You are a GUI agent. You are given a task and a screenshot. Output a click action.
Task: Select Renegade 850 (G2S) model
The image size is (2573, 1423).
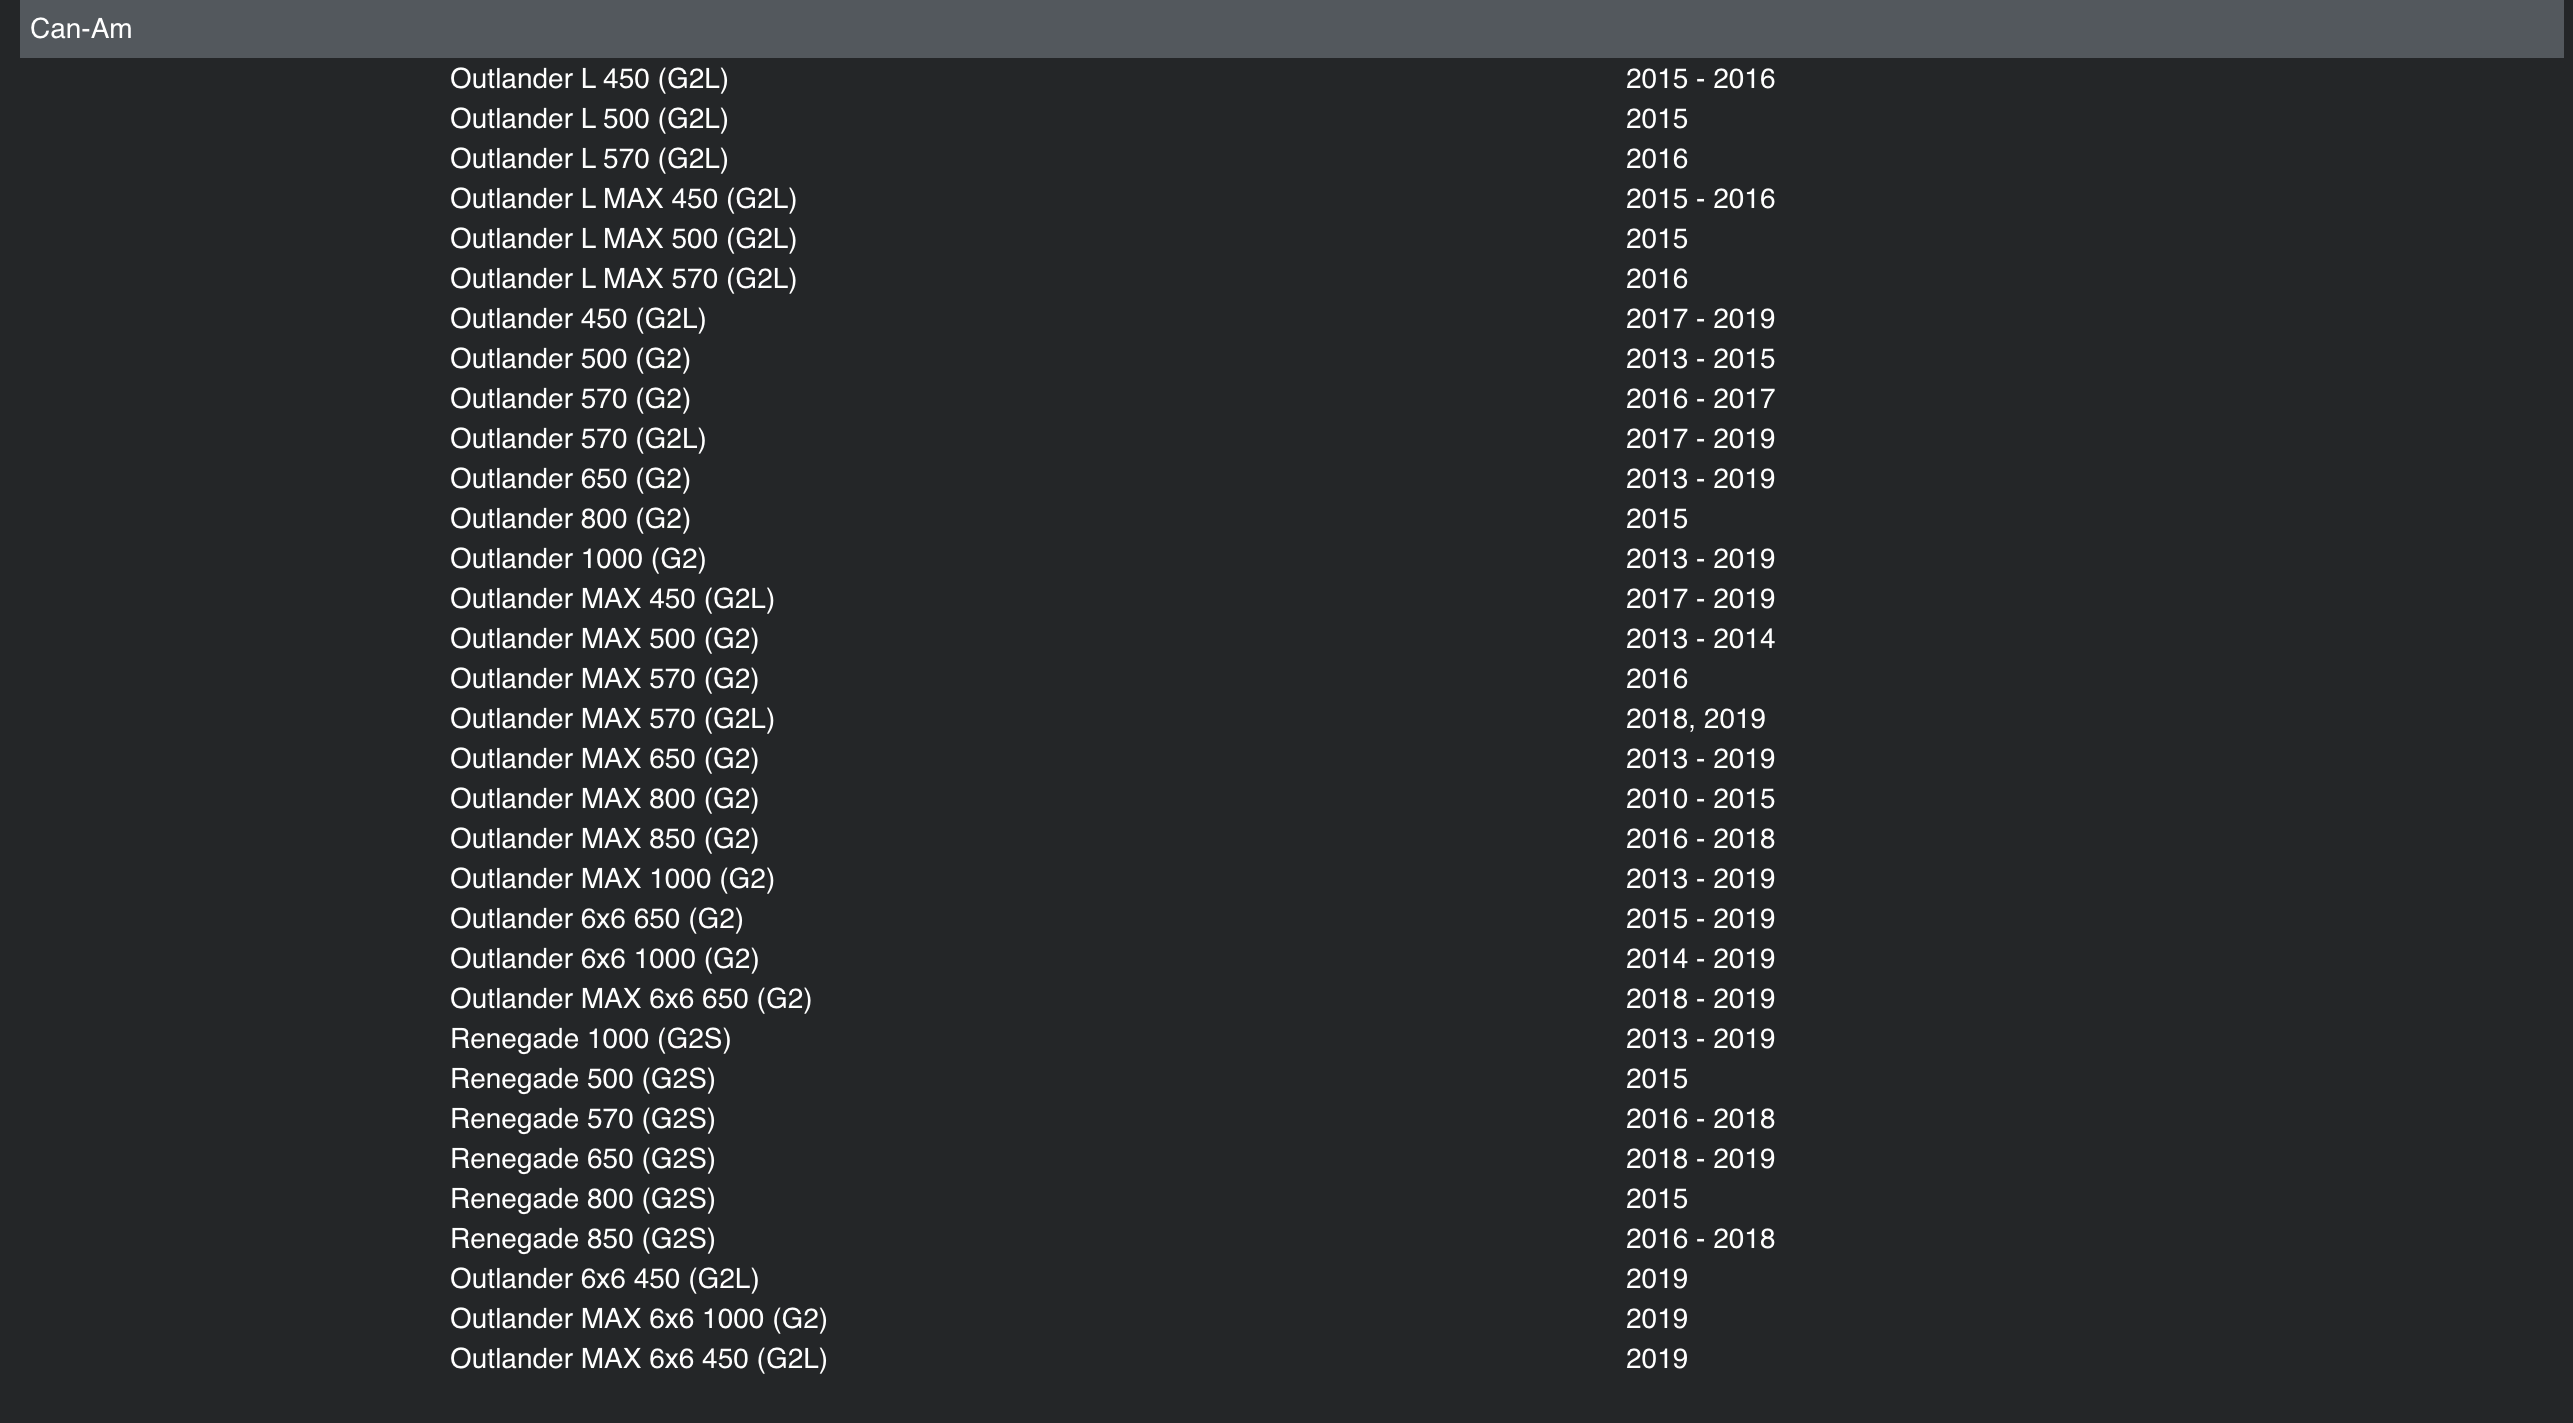pos(583,1239)
